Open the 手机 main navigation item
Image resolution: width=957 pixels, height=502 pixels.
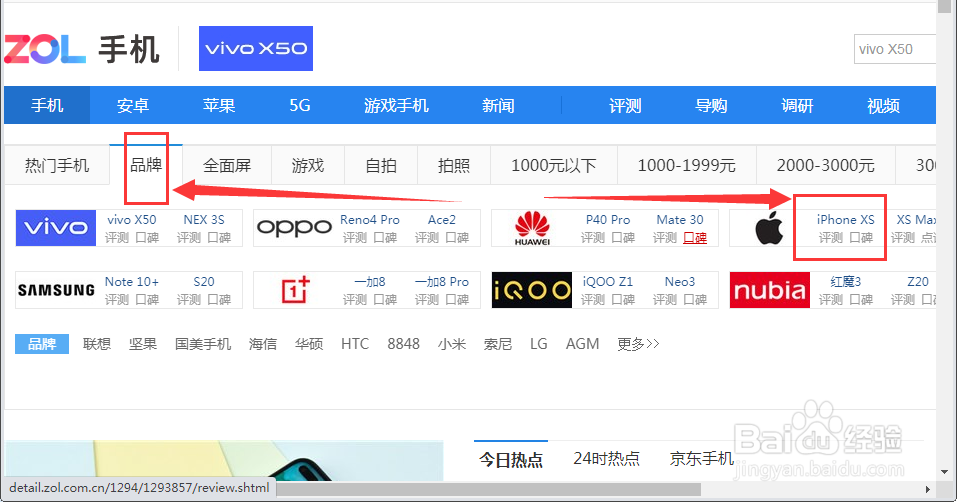coord(47,106)
